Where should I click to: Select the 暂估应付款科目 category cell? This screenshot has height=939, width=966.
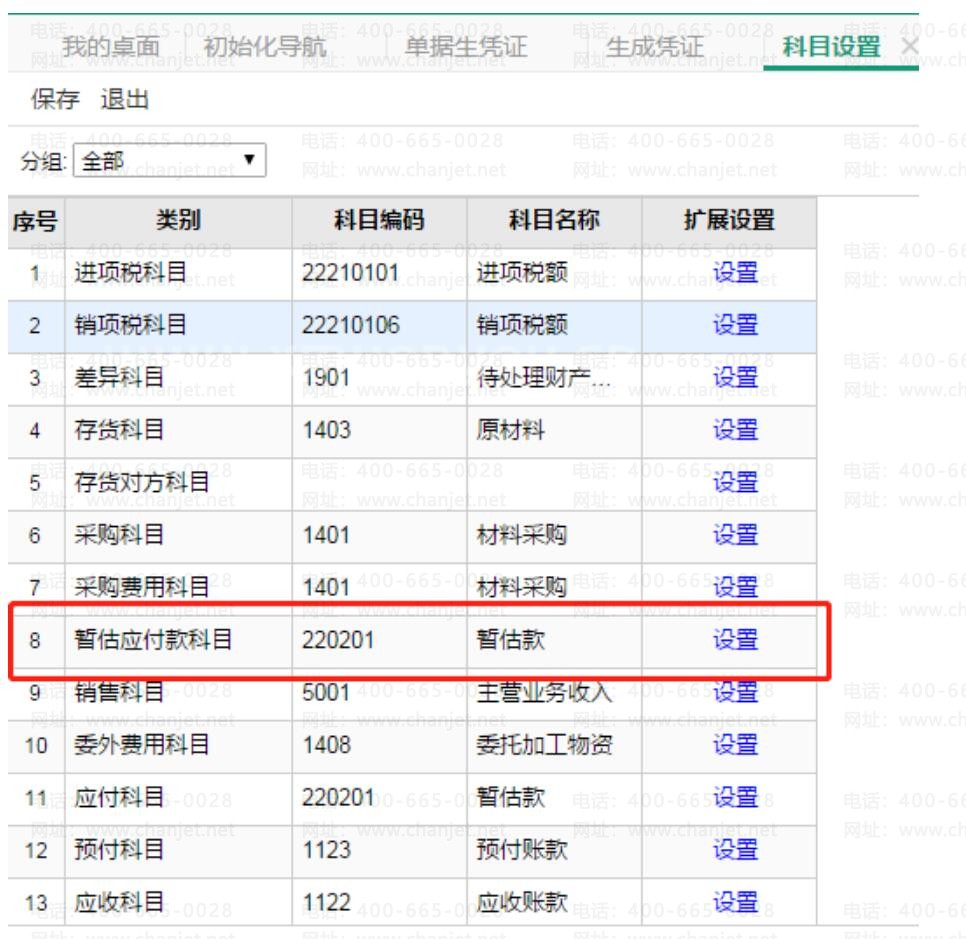pos(178,641)
